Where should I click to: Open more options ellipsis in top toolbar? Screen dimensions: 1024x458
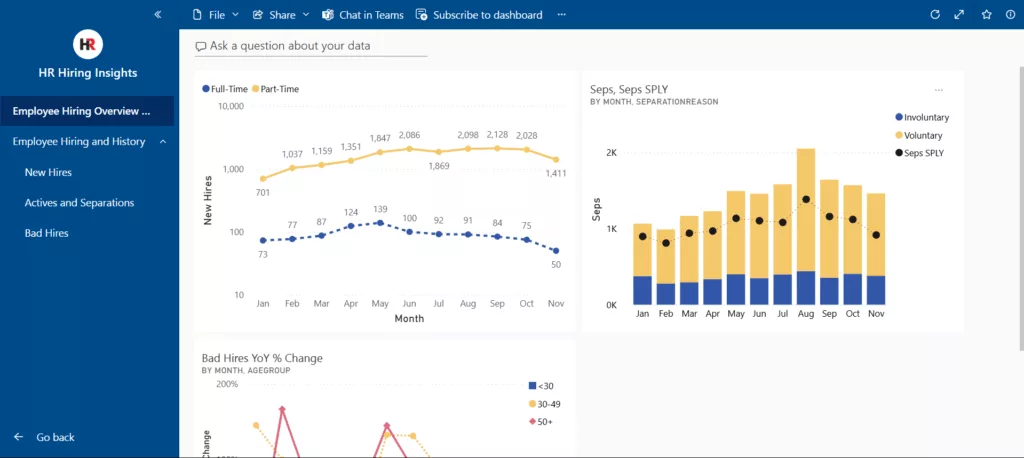point(562,14)
